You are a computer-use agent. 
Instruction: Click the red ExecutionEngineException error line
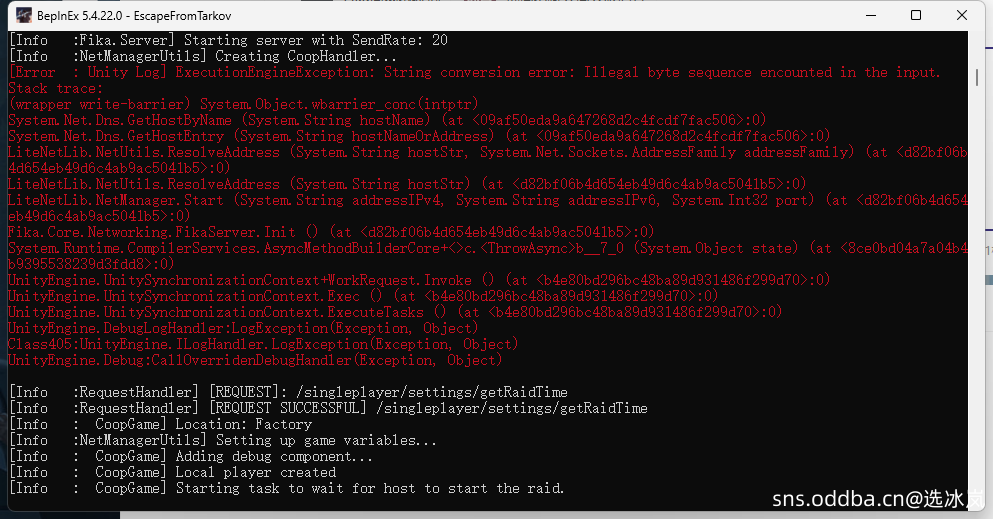tap(474, 72)
